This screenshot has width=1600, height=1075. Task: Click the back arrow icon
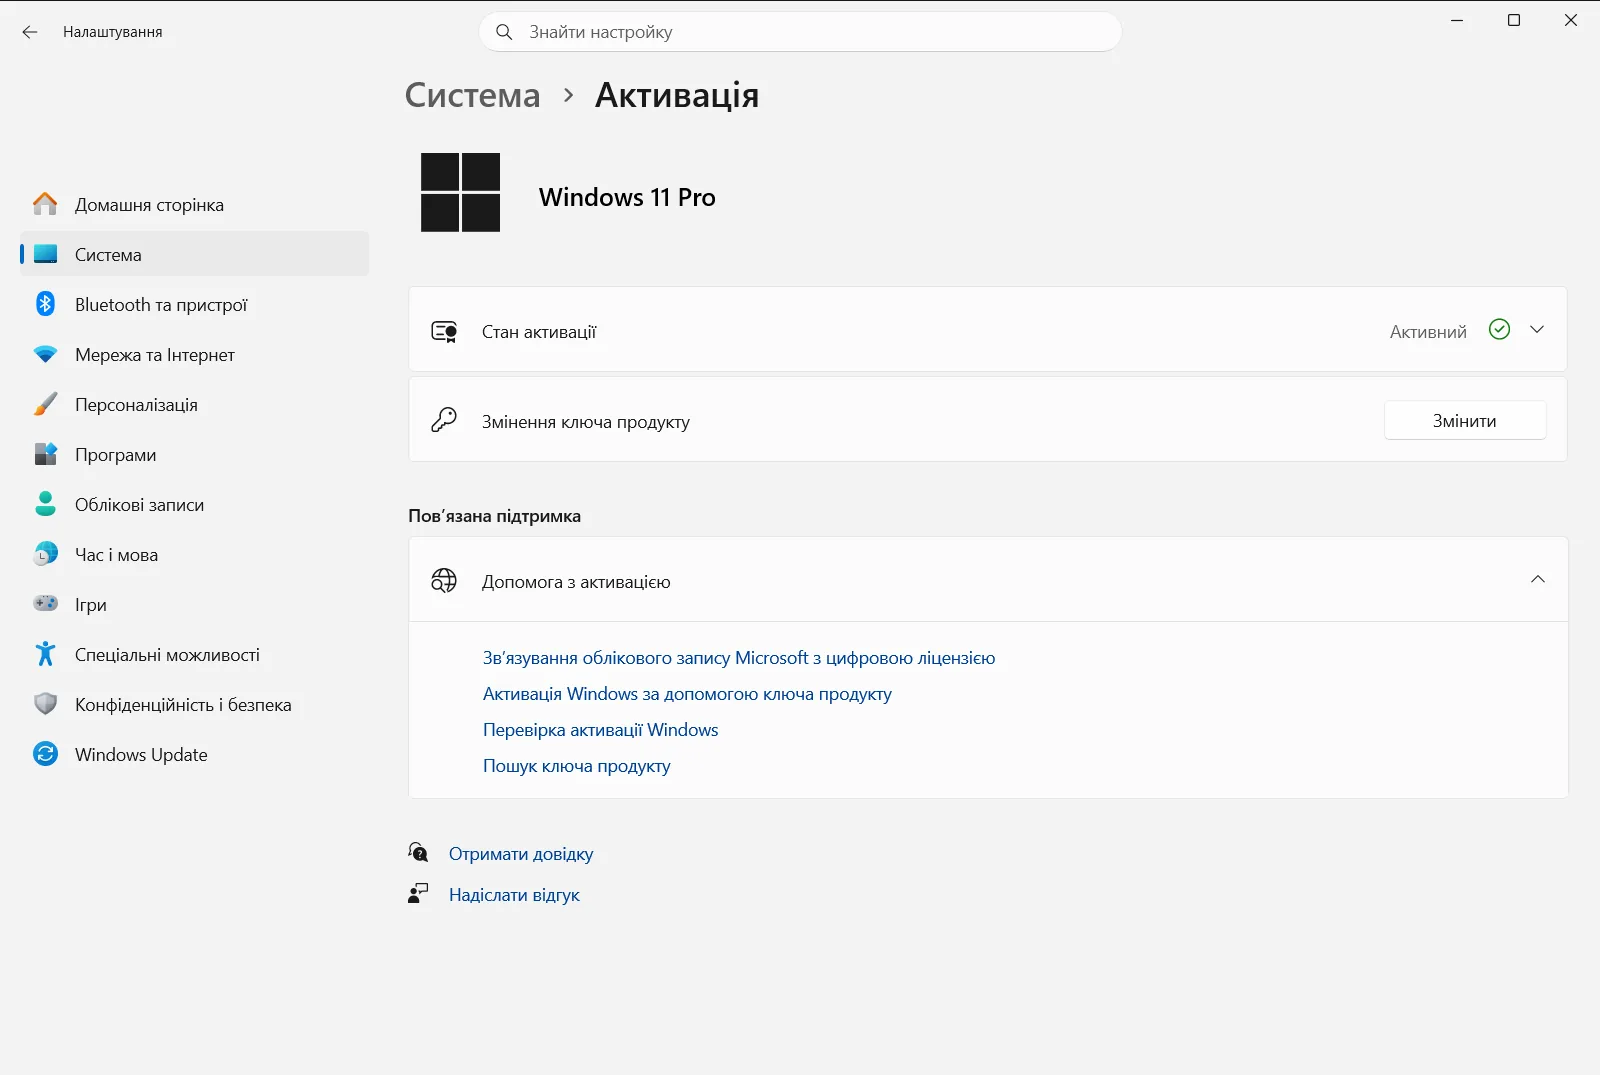click(30, 32)
